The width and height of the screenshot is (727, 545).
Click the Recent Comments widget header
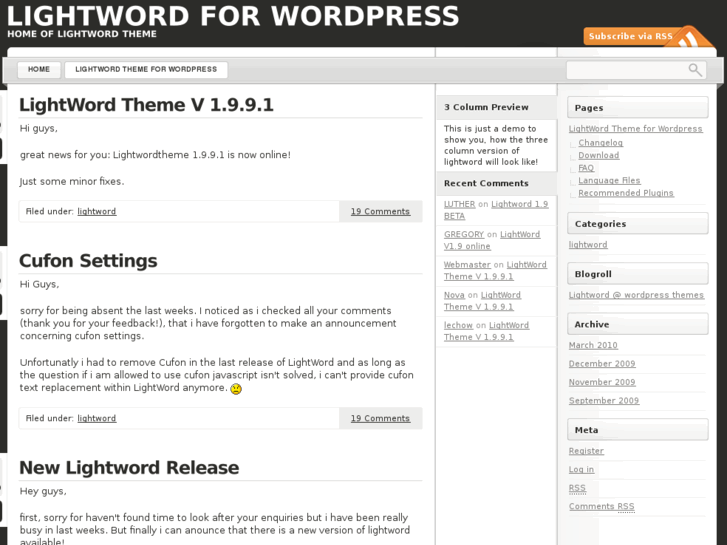point(496,183)
